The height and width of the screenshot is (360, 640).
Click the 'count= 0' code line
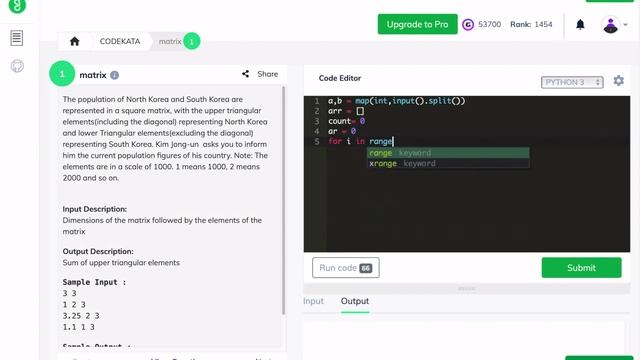click(x=347, y=121)
